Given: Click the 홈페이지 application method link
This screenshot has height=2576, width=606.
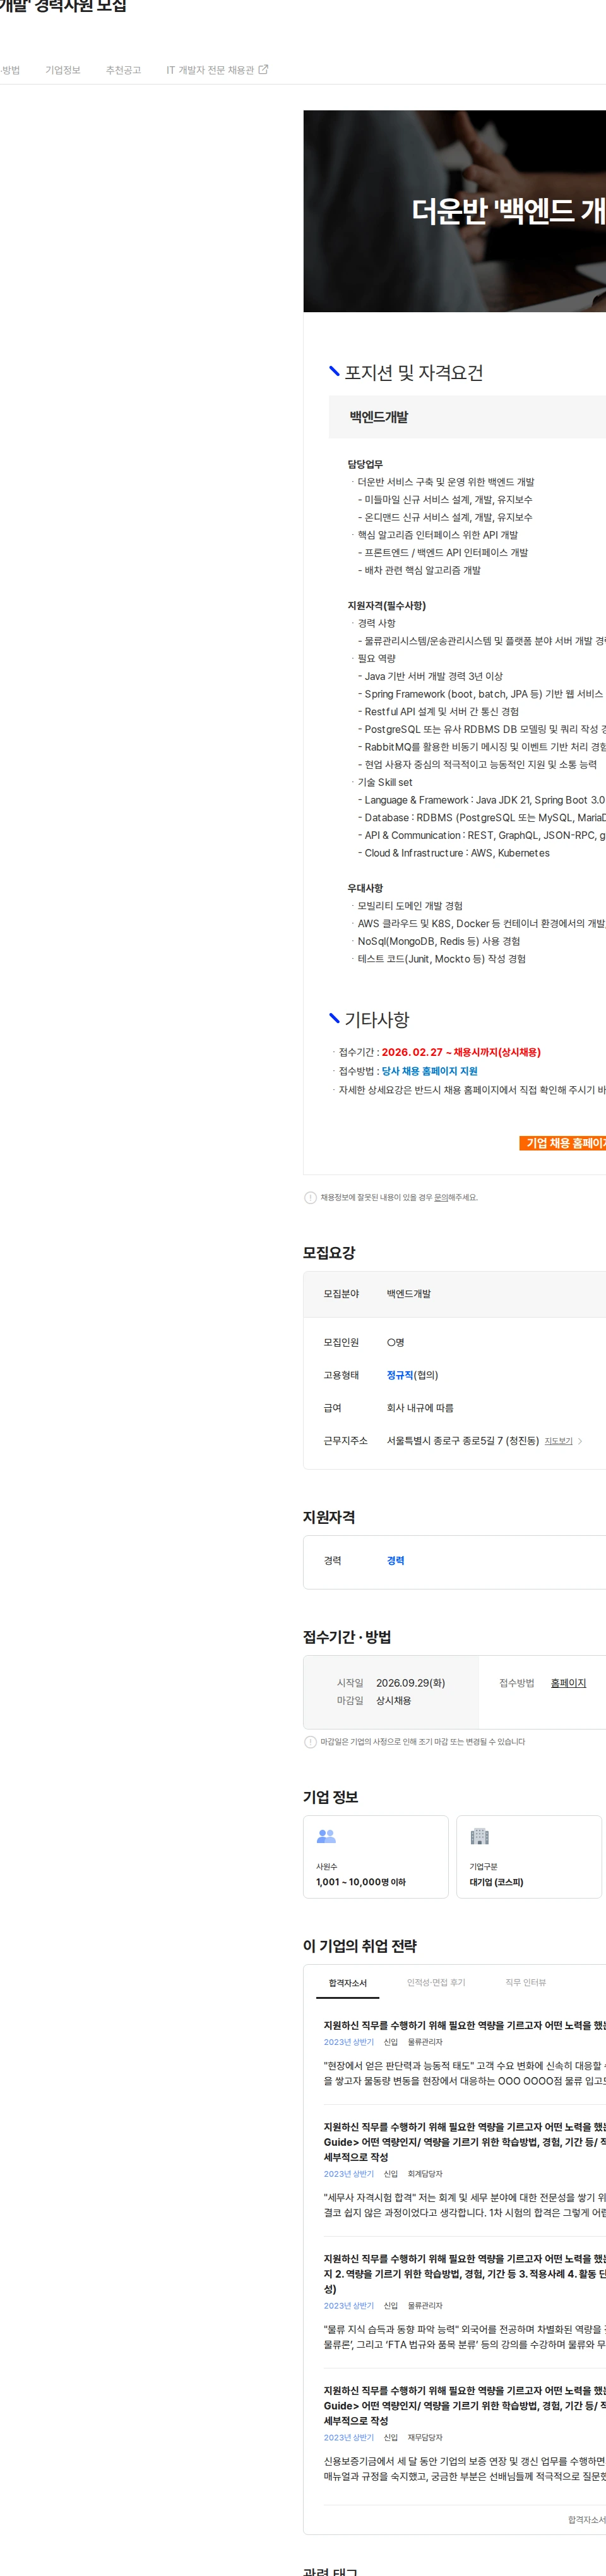Looking at the screenshot, I should [x=568, y=1683].
